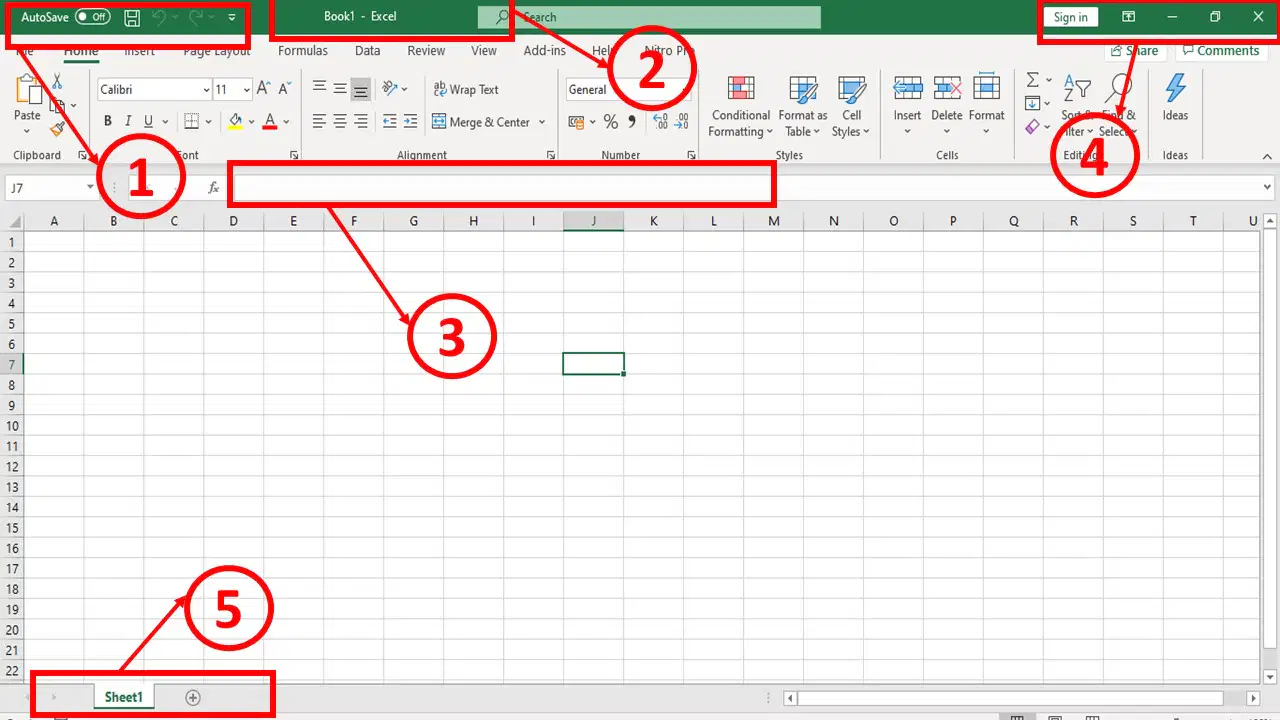Image resolution: width=1280 pixels, height=720 pixels.
Task: Select column header J
Action: pyautogui.click(x=593, y=221)
